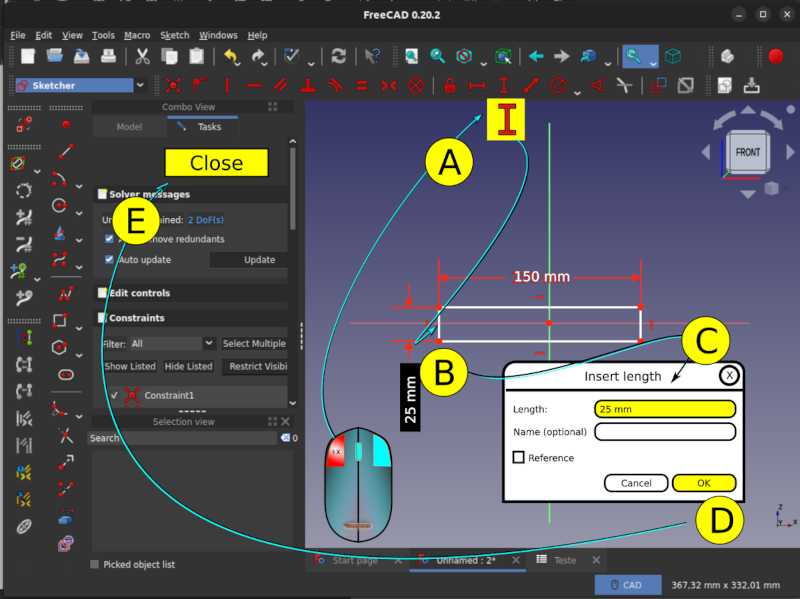Apply the equal constraint tool
Image resolution: width=800 pixels, height=599 pixels.
tap(362, 85)
